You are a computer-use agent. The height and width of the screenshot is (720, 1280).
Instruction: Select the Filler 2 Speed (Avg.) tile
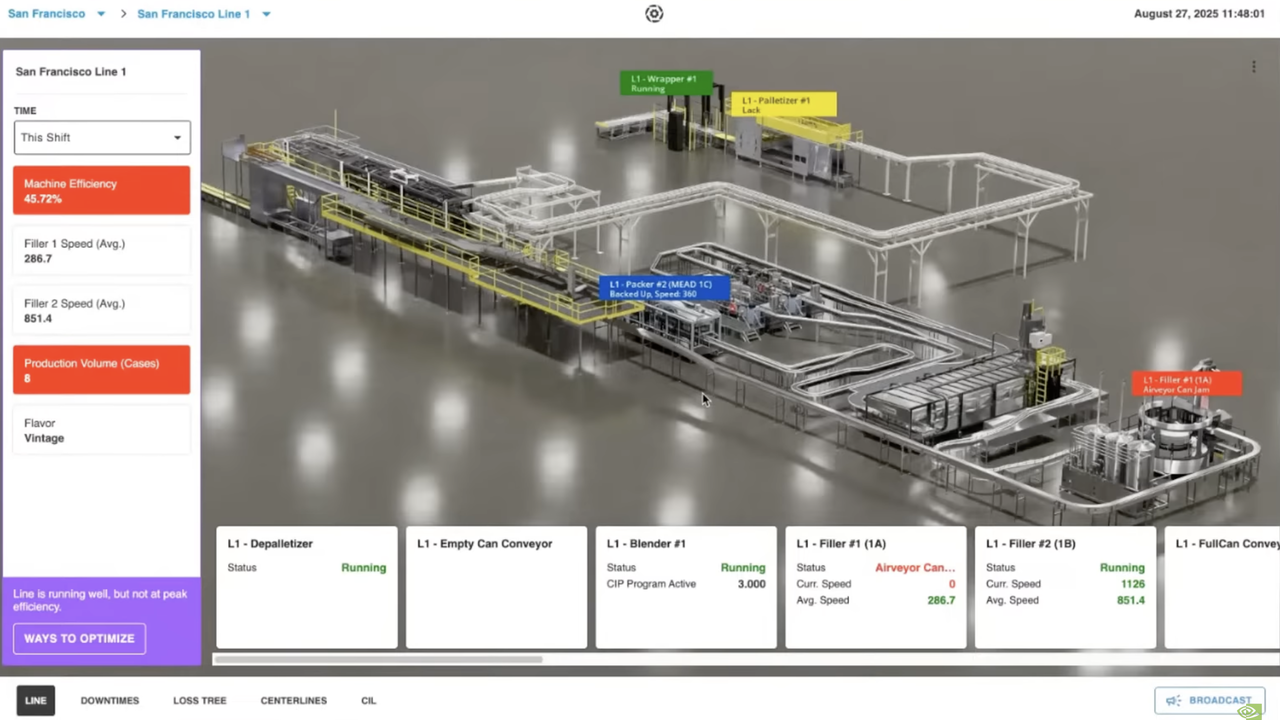click(x=102, y=310)
